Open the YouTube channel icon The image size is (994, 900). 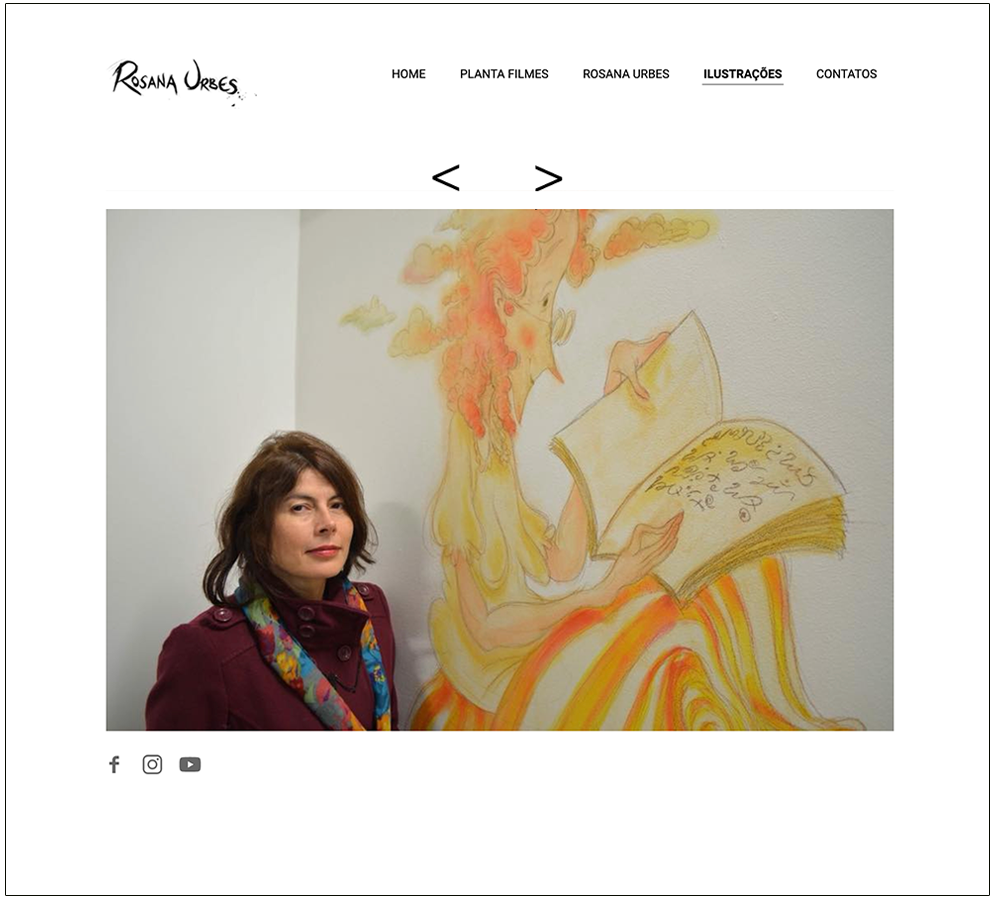pyautogui.click(x=190, y=764)
